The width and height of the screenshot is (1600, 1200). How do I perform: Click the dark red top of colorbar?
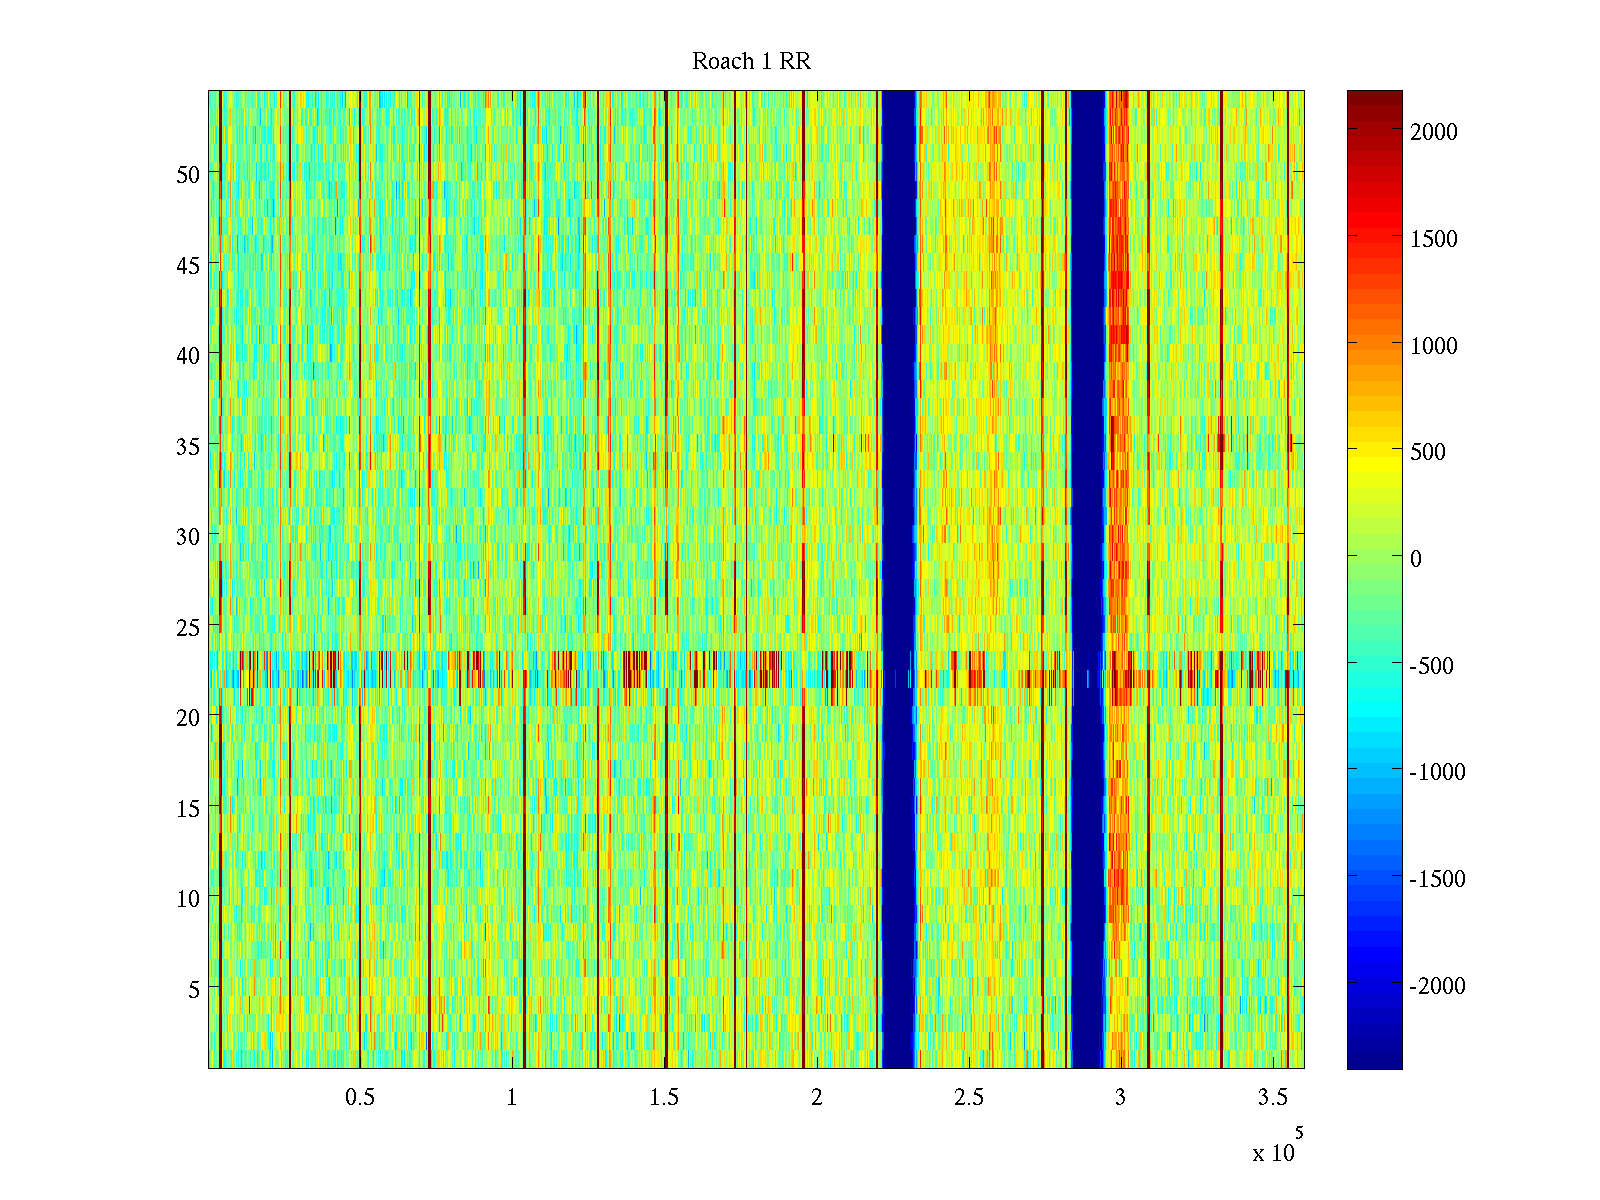(1374, 100)
